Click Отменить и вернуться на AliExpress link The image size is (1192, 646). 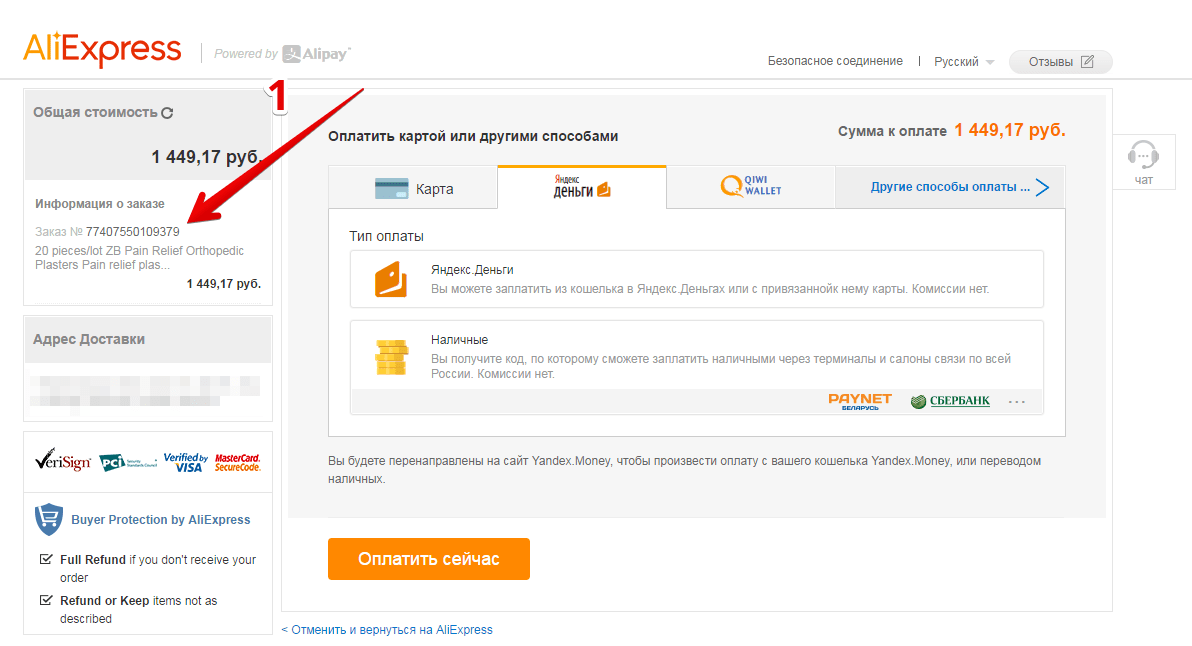[387, 630]
